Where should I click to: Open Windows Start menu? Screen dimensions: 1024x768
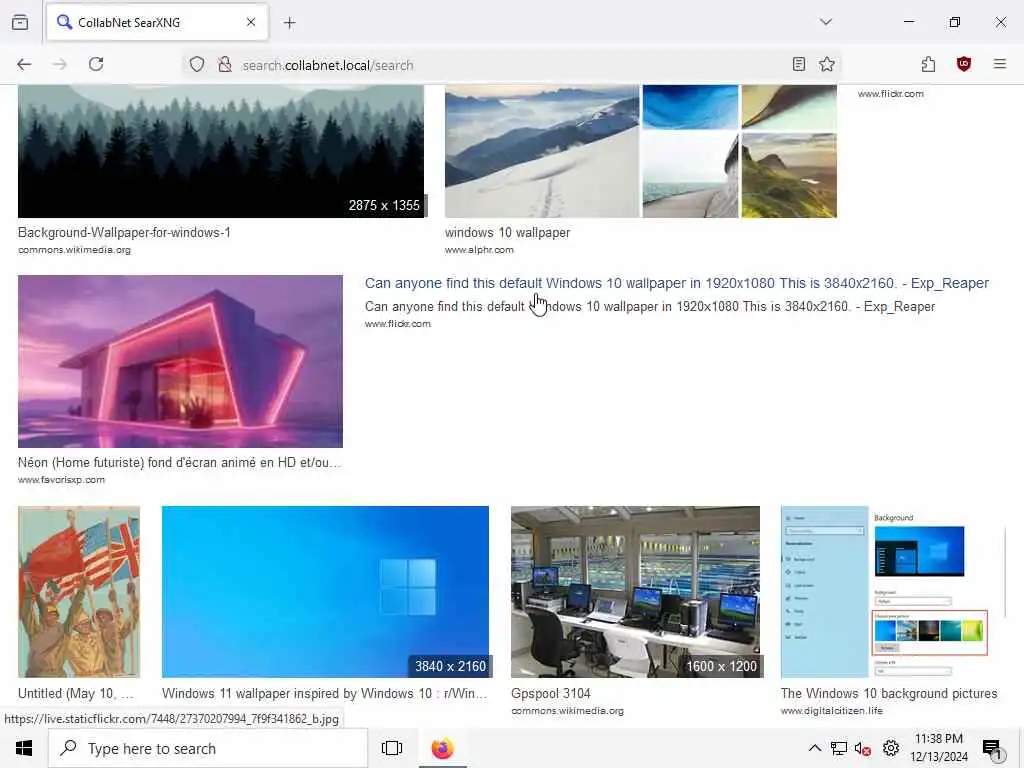coord(24,748)
